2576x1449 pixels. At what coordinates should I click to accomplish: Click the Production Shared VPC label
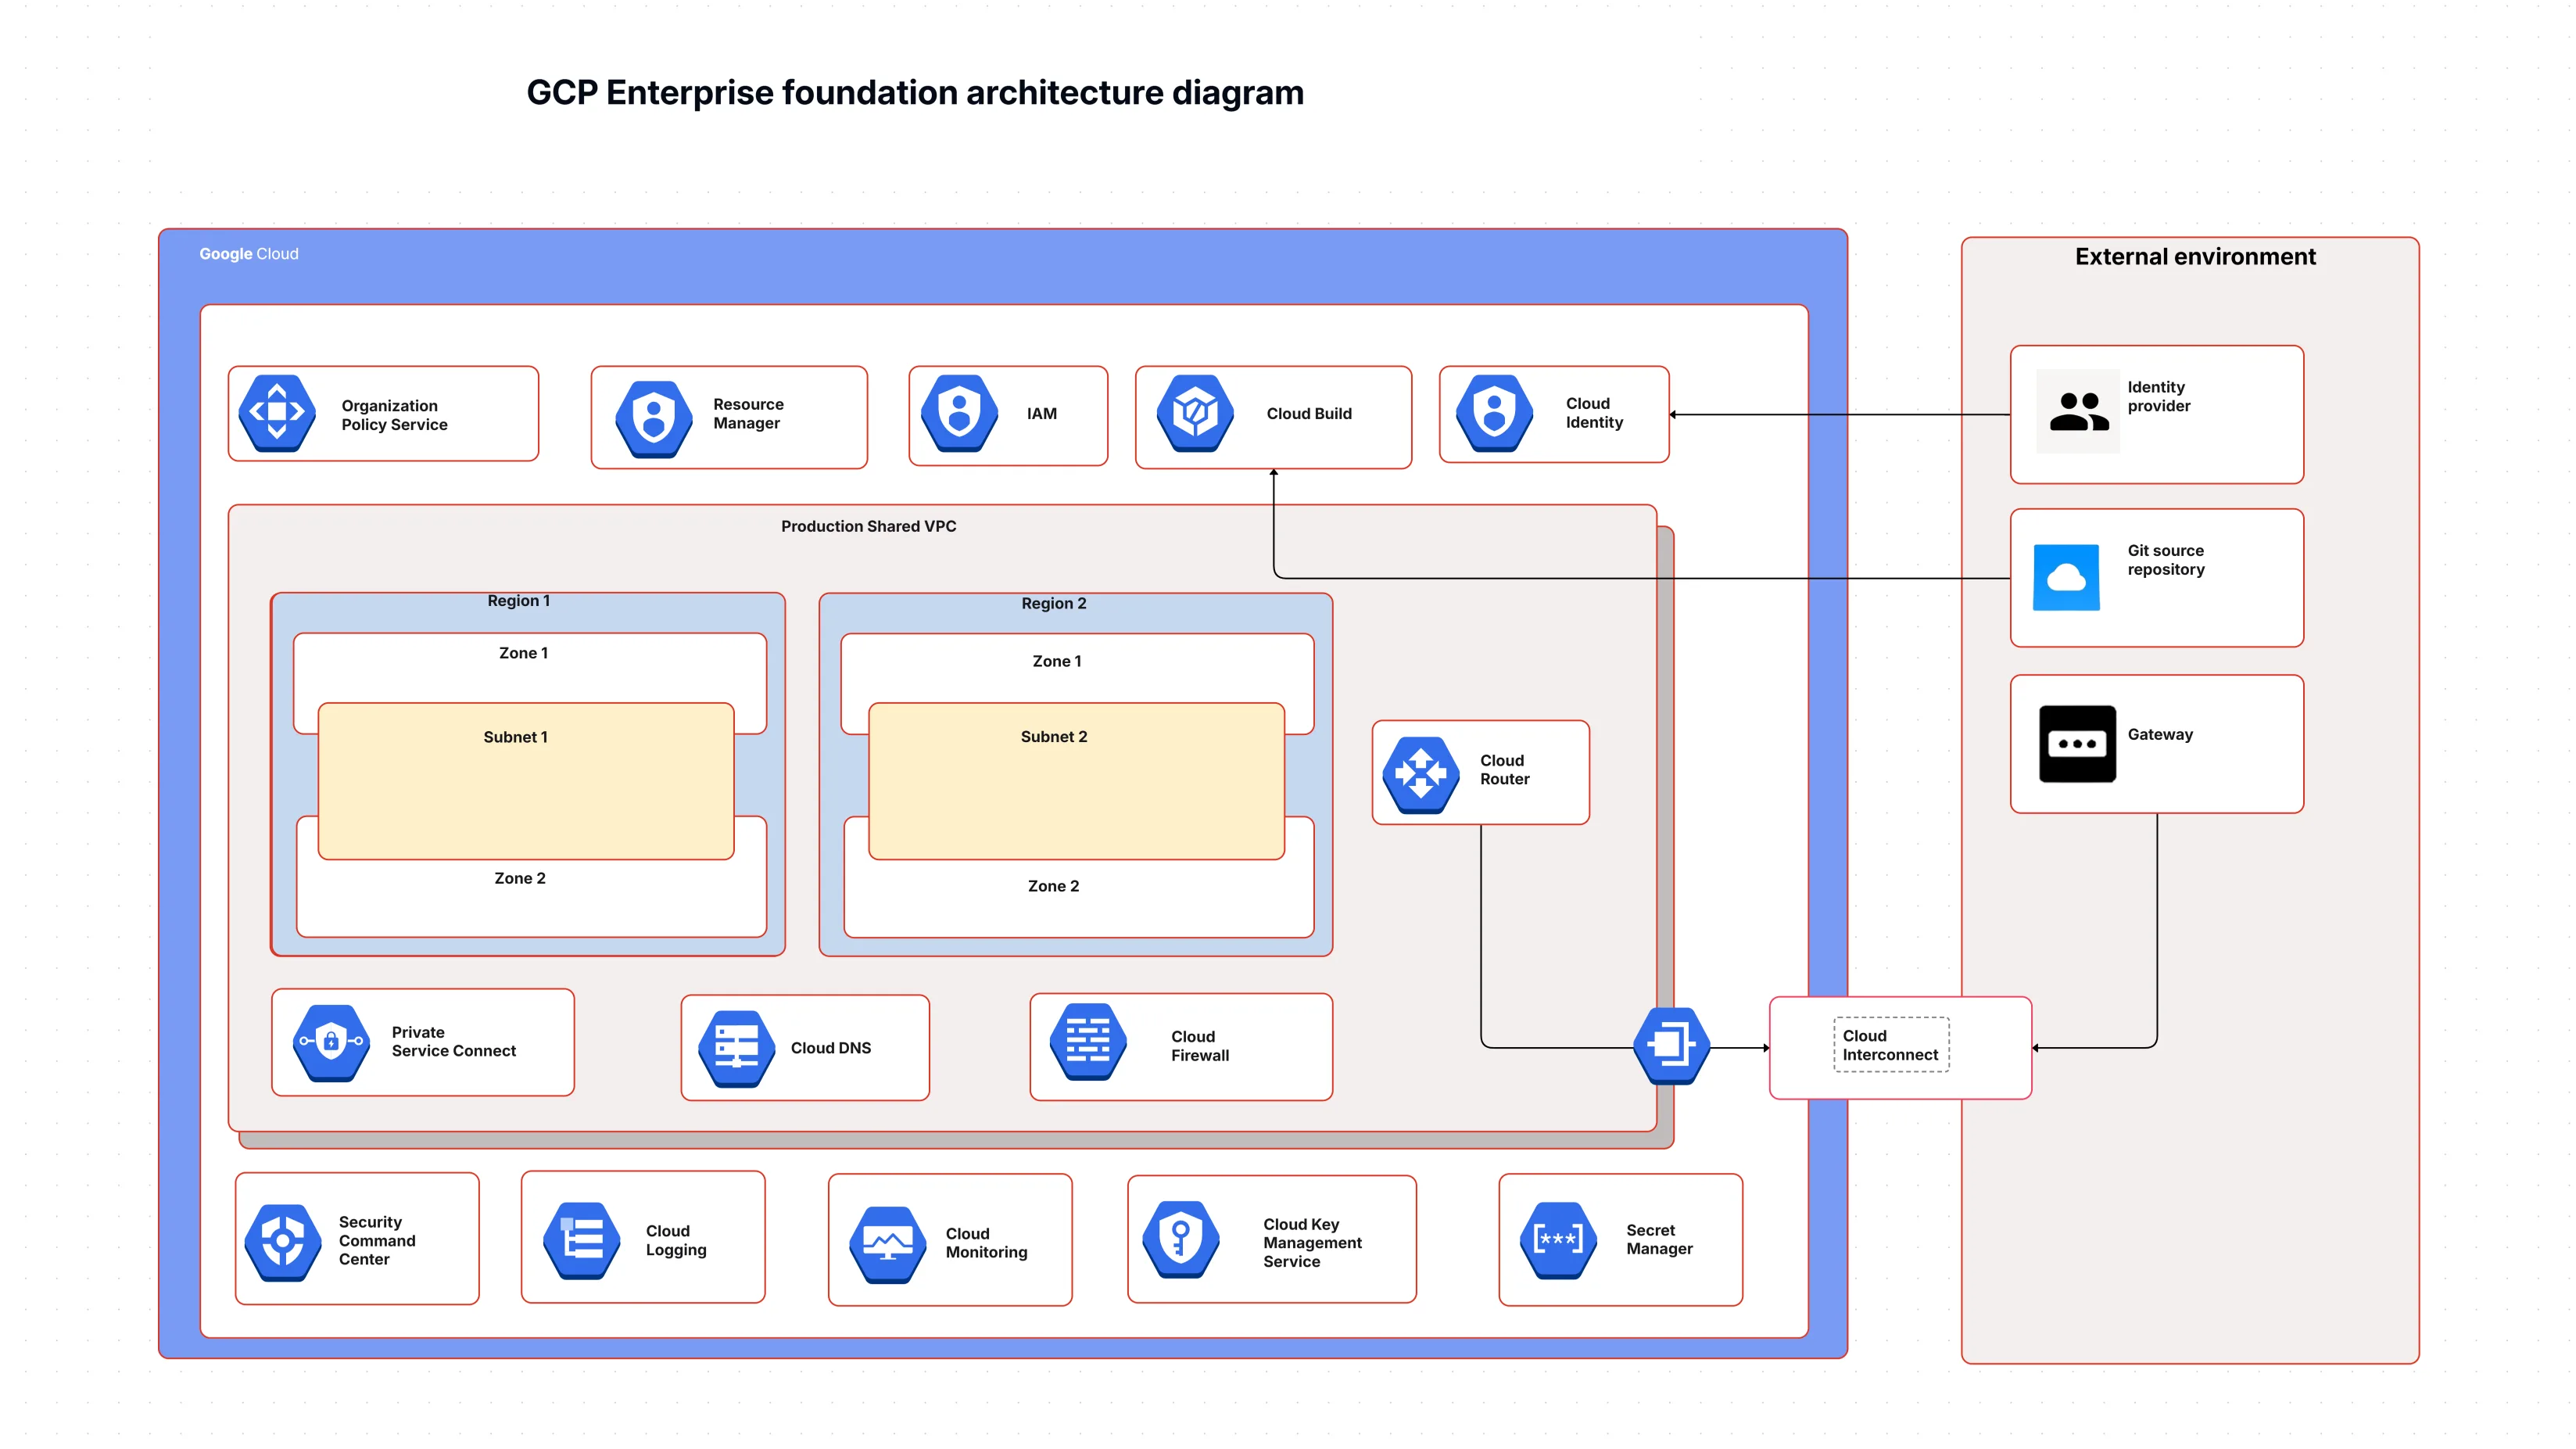click(x=868, y=526)
